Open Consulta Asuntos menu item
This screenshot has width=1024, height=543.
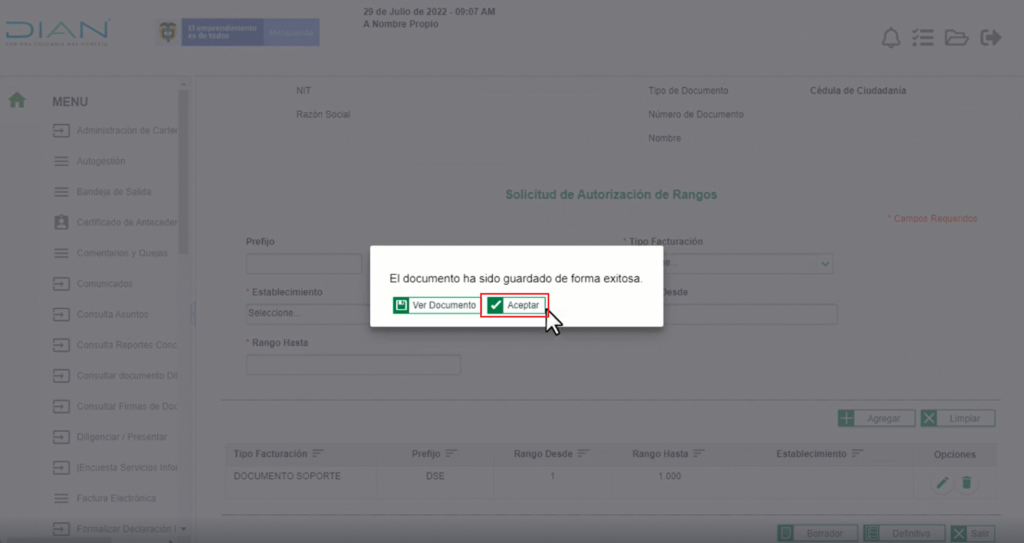tap(112, 314)
